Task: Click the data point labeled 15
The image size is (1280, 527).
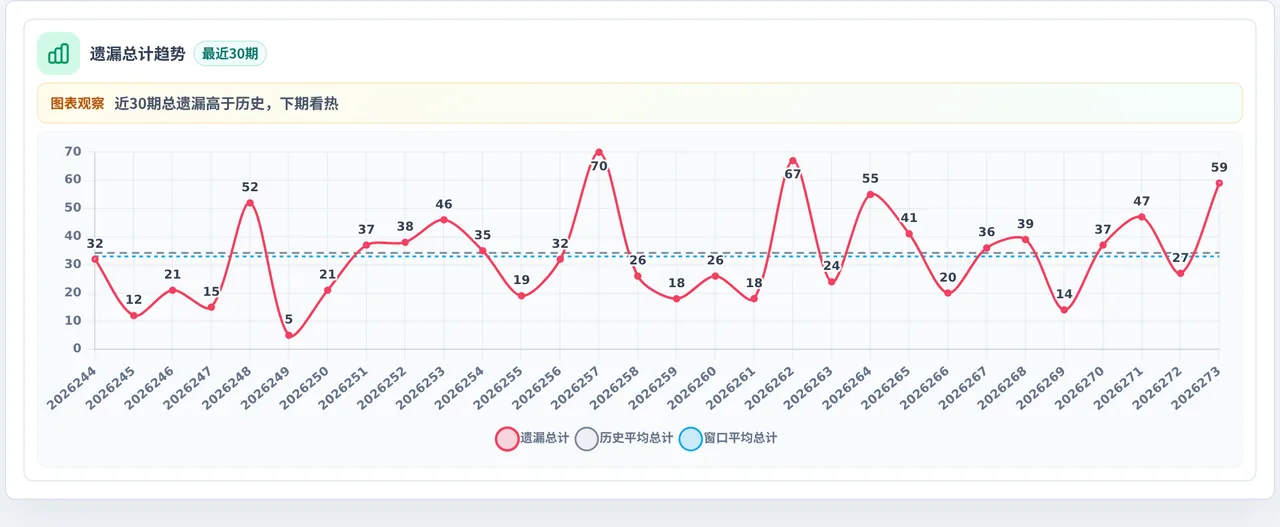Action: [x=211, y=307]
